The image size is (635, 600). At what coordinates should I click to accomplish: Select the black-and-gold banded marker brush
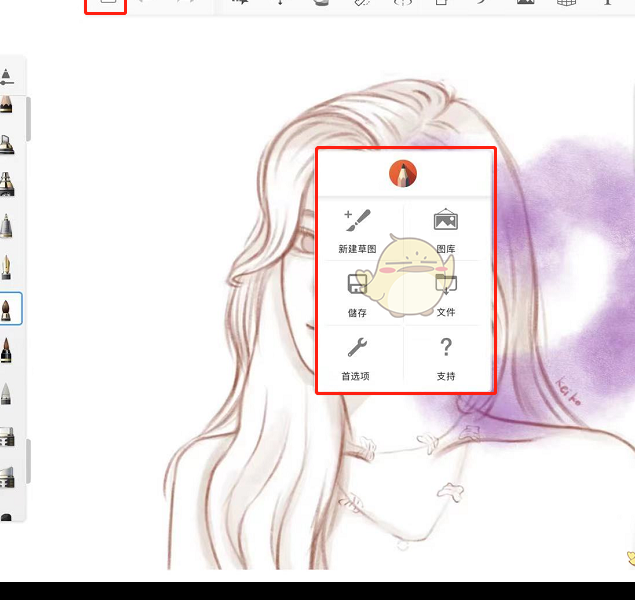(x=7, y=184)
